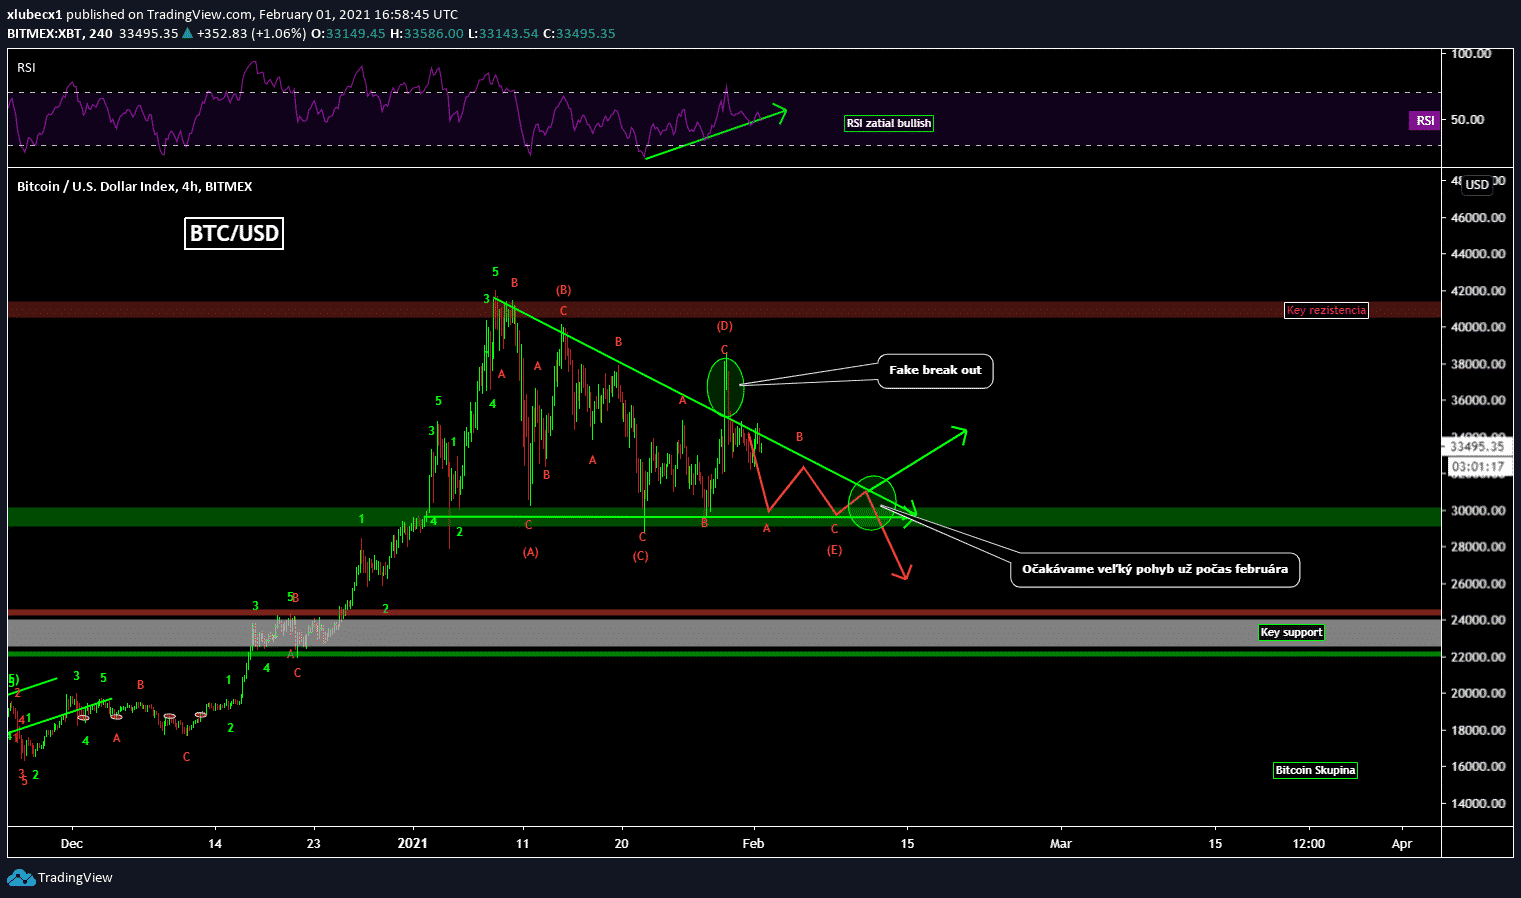The height and width of the screenshot is (898, 1521).
Task: Click the purple RSI badge on the right axis
Action: 1424,120
